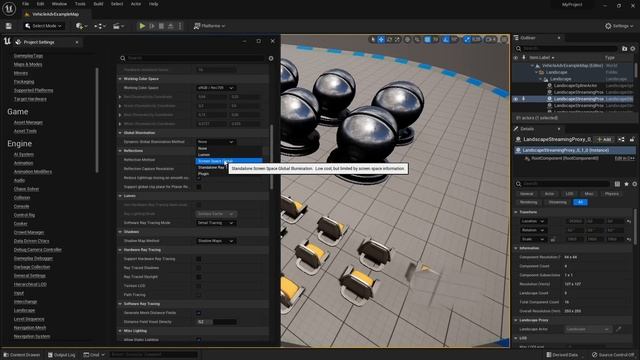
Task: Open the Blueprints toolbar dropdown icon
Action: point(100,26)
